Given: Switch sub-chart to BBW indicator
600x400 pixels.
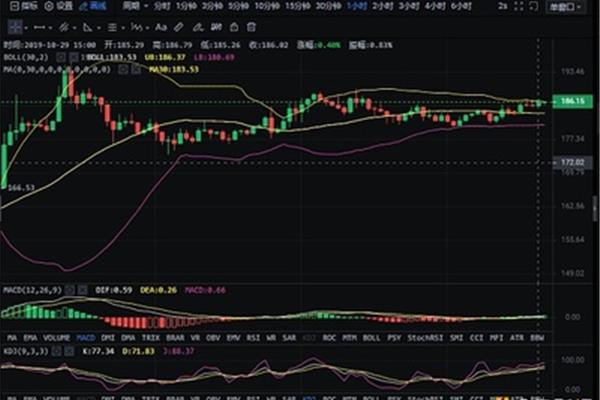Looking at the screenshot, I should click(537, 338).
